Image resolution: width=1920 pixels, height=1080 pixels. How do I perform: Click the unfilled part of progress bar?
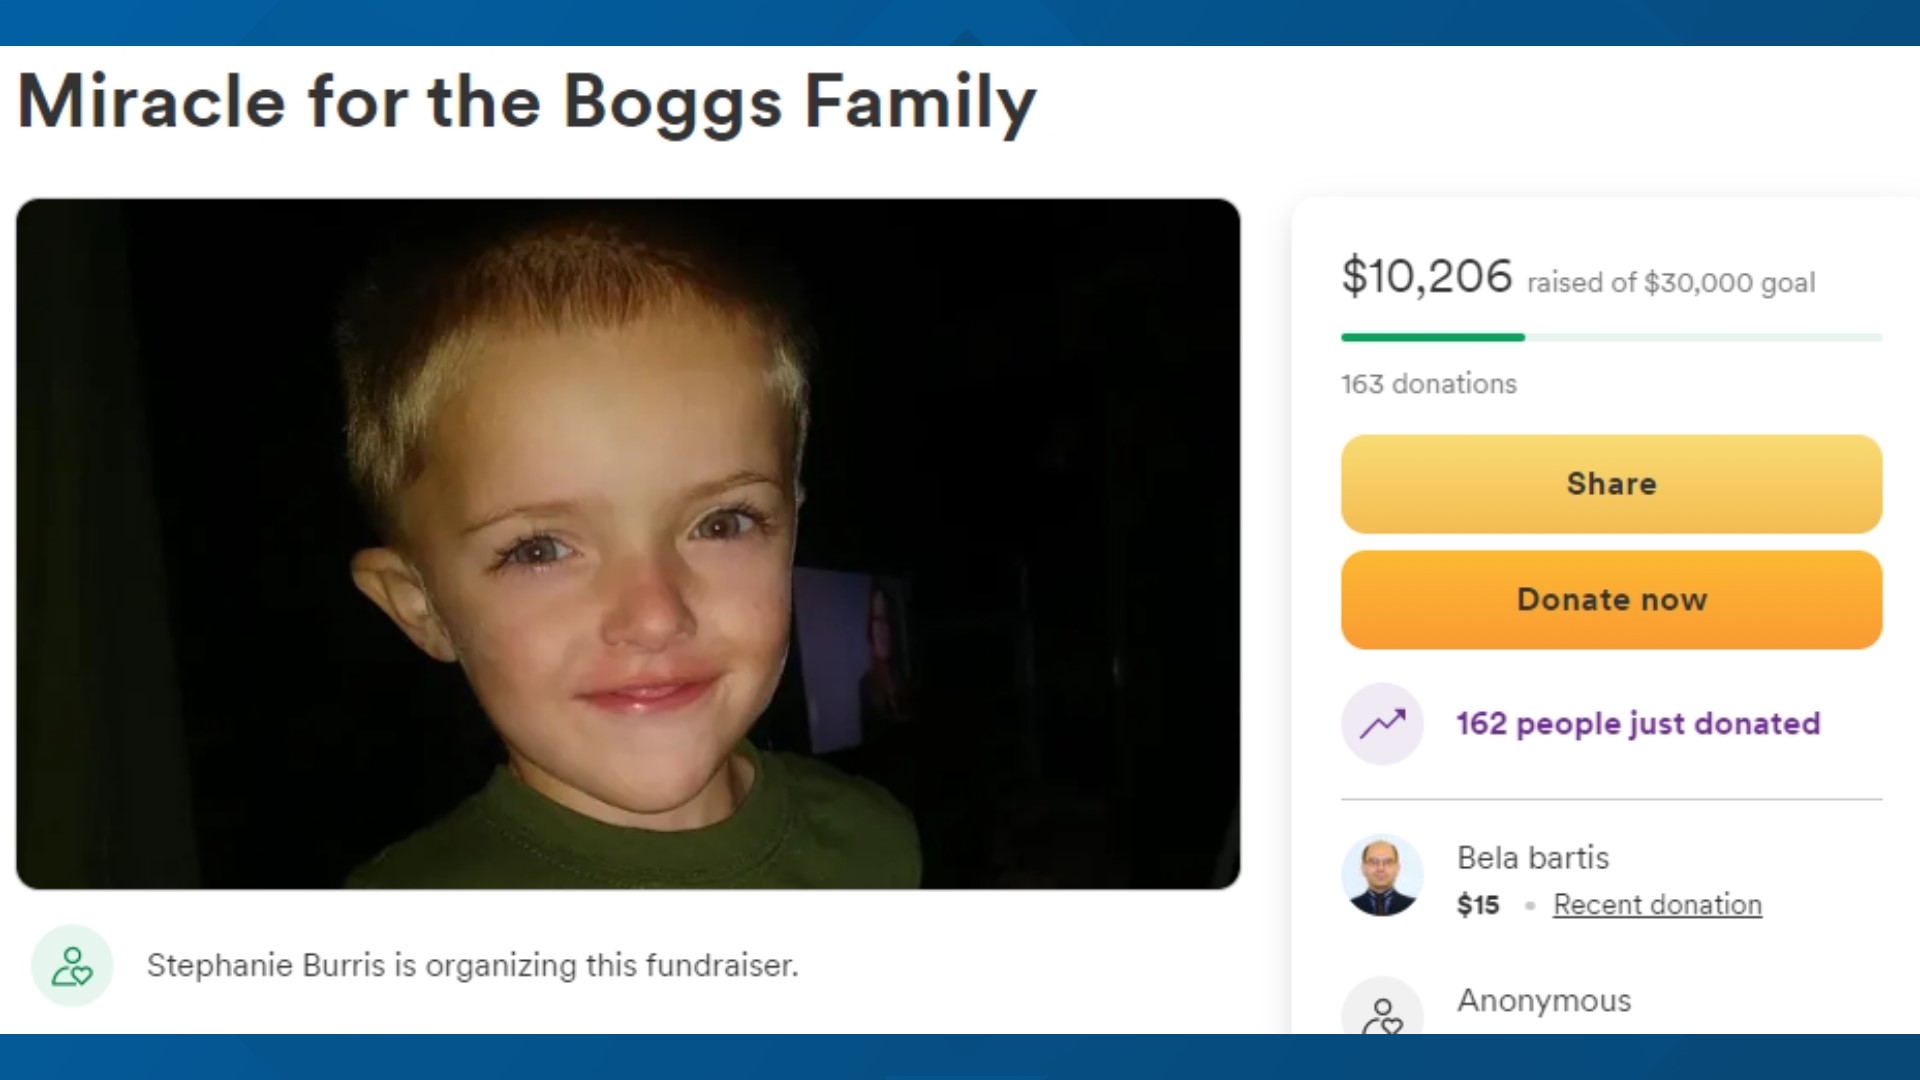[1703, 338]
